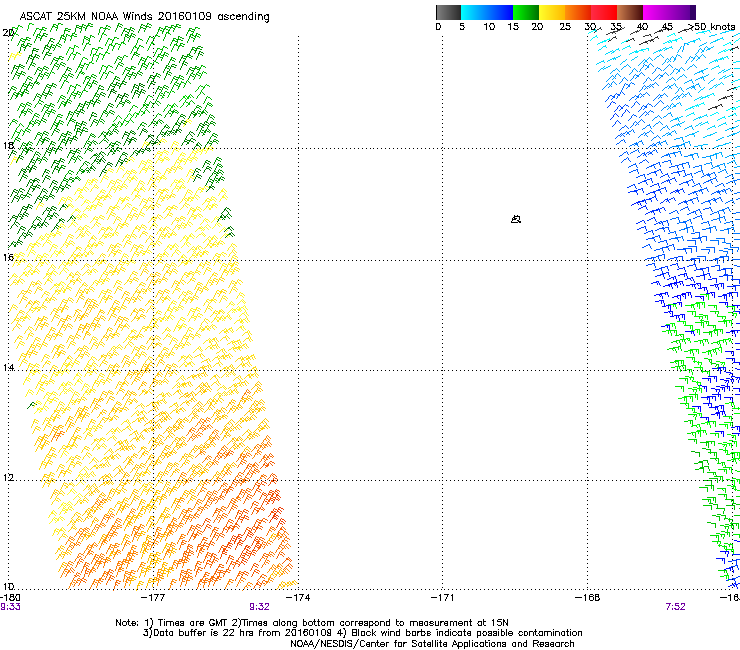Click the red 30-35 knots legend segment
The image size is (740, 650).
coord(604,12)
